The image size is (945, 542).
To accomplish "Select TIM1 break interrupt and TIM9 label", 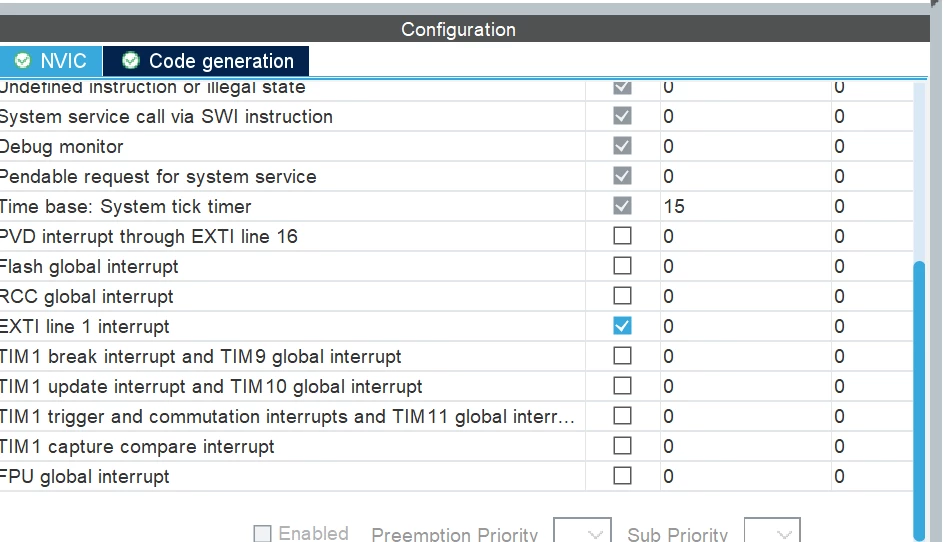I will 201,356.
